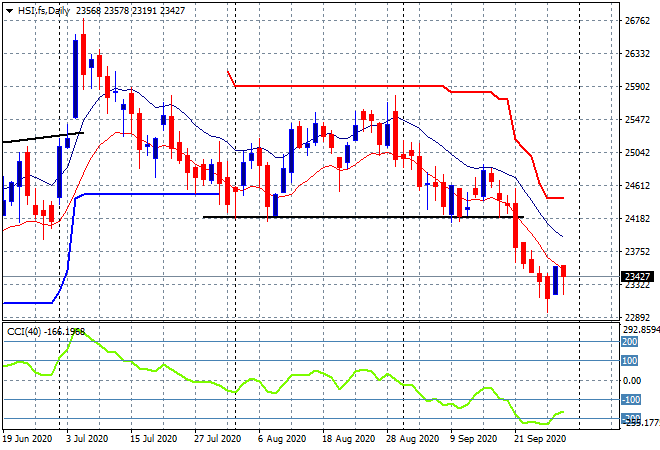The image size is (660, 450).
Task: Select the black horizontal support line at 24182
Action: click(x=362, y=217)
